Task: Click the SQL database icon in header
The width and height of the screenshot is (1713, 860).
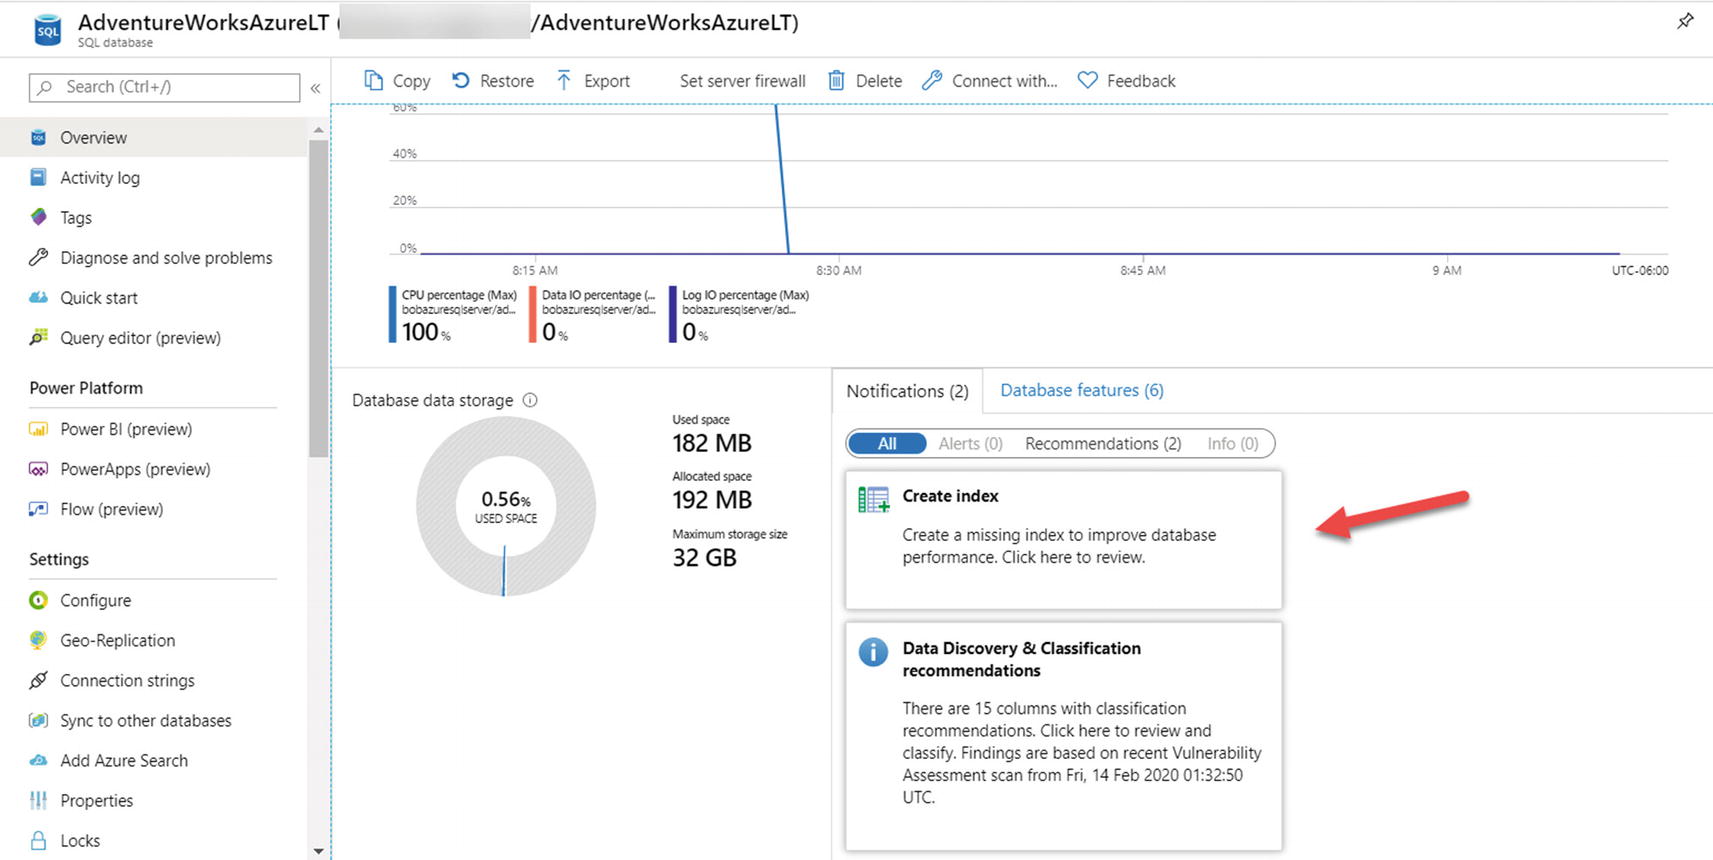Action: (47, 29)
